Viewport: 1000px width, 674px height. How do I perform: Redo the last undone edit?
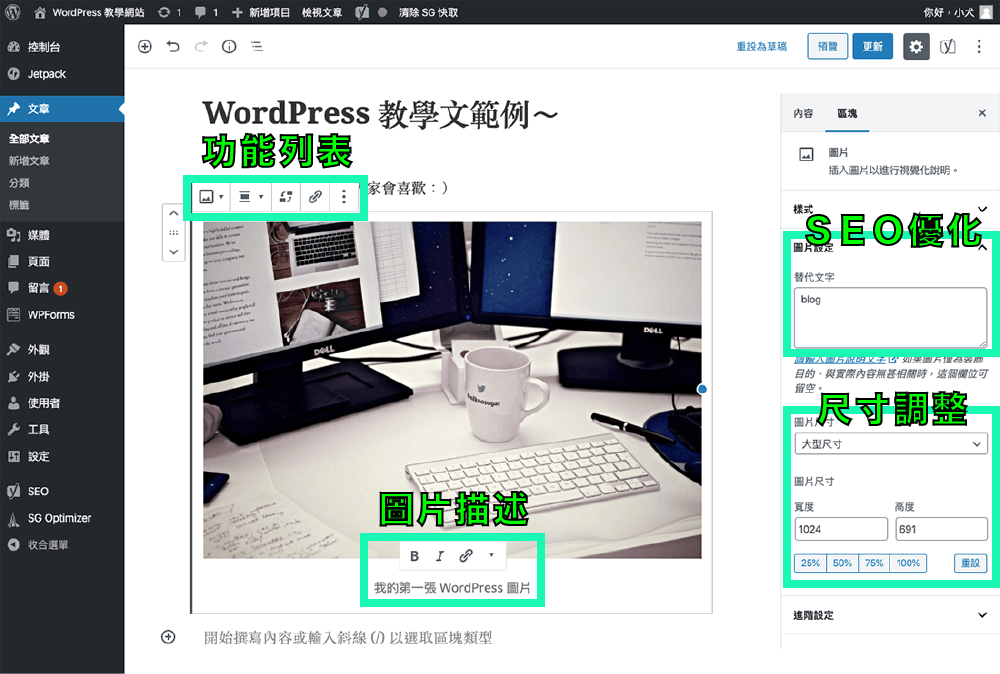(x=201, y=47)
